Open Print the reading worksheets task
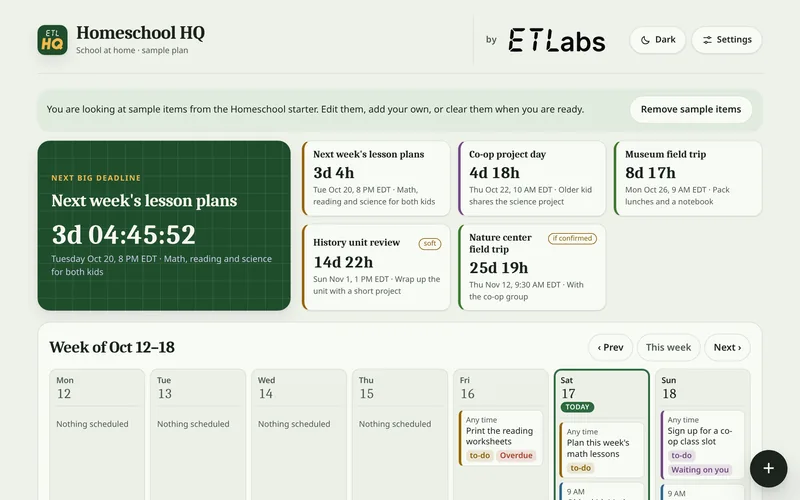Screen dimensions: 800x500 pos(501,438)
